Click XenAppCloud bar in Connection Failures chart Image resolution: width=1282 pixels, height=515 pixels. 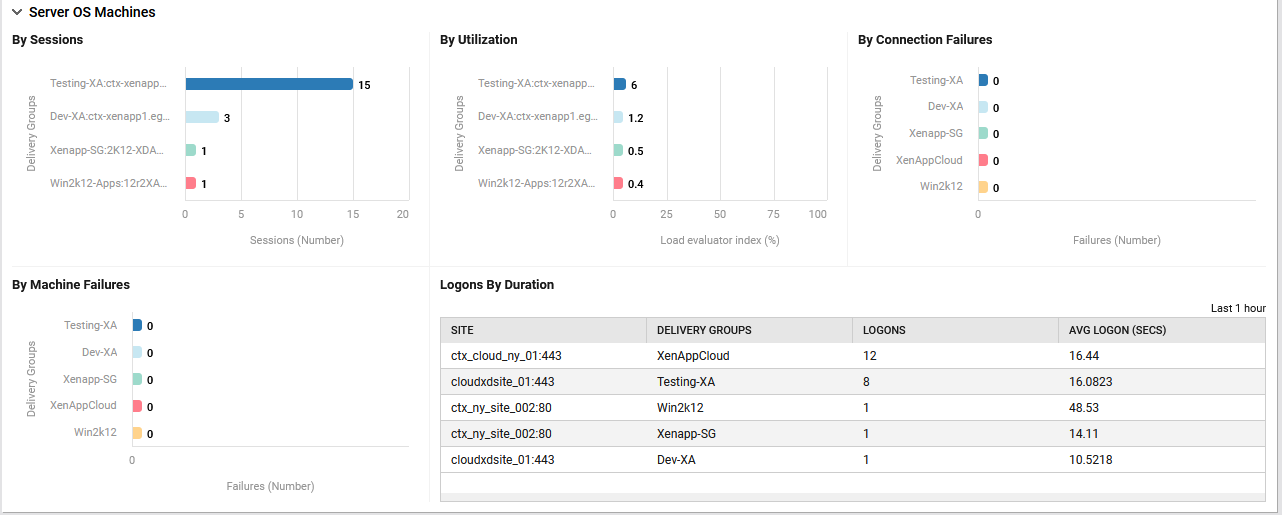pyautogui.click(x=983, y=160)
